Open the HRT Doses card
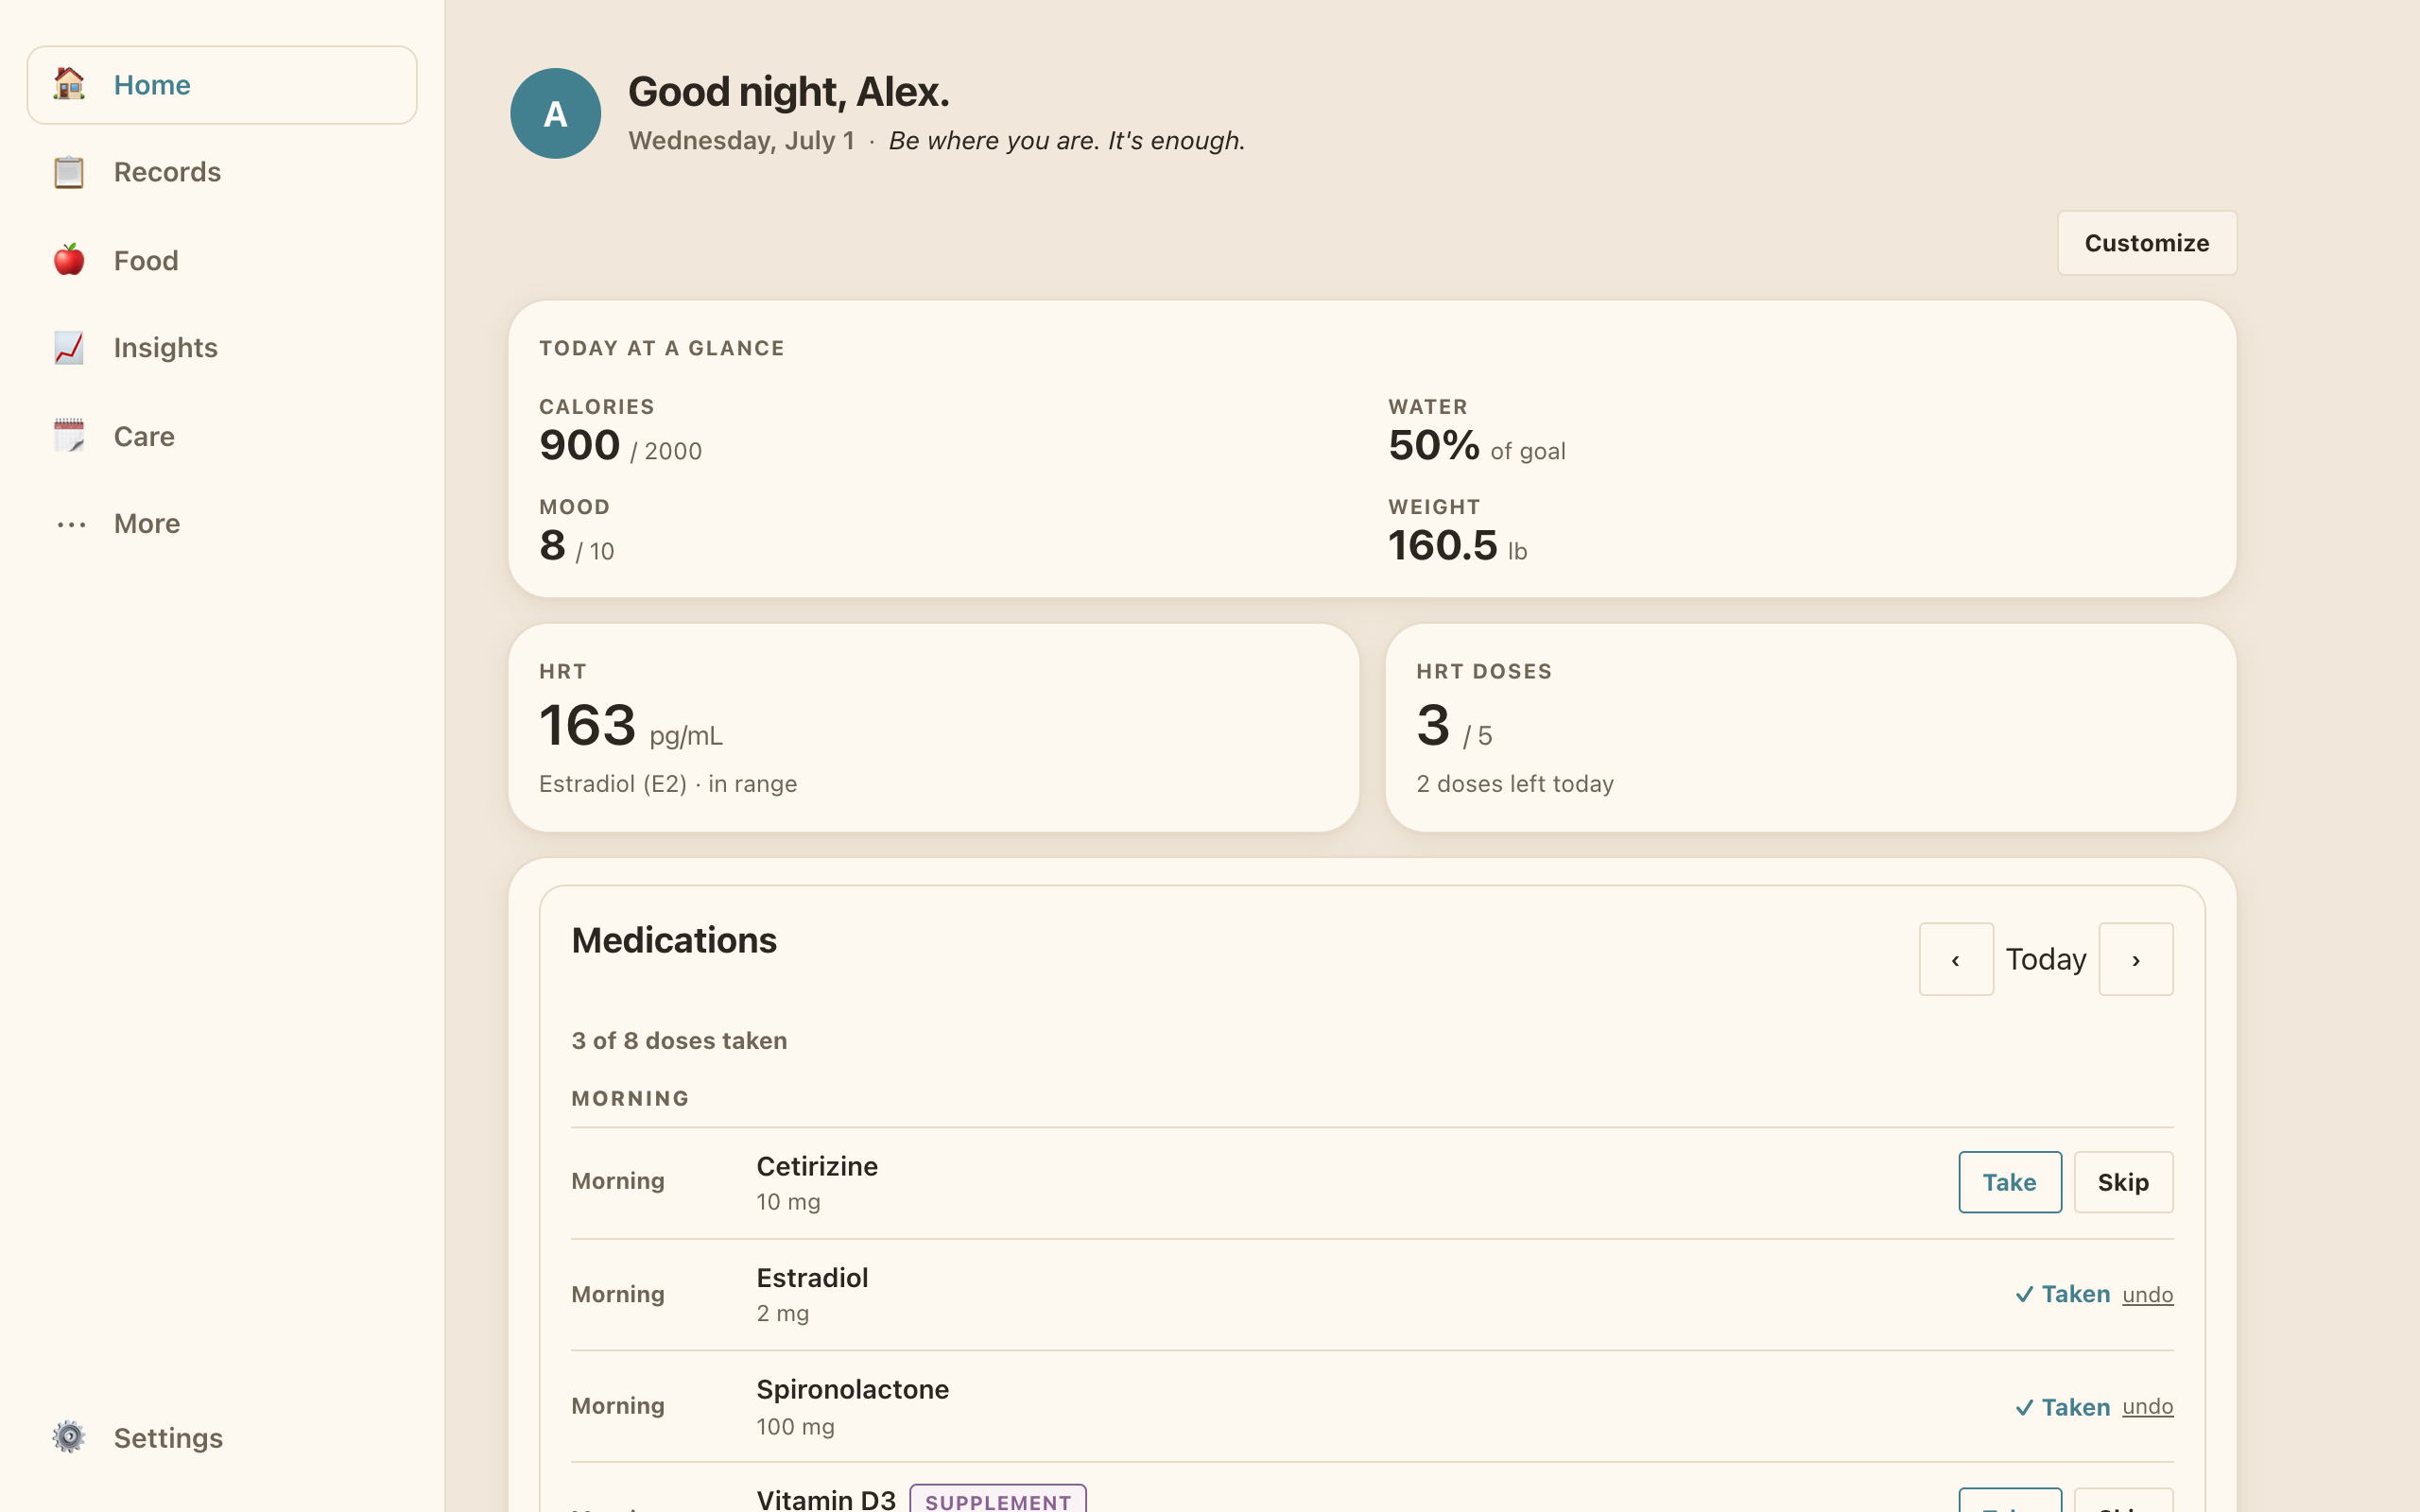This screenshot has height=1512, width=2420. 1810,728
